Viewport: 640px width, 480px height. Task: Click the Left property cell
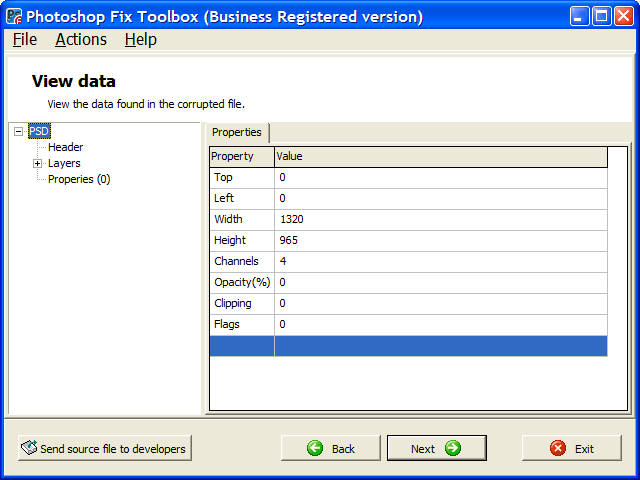click(x=242, y=198)
